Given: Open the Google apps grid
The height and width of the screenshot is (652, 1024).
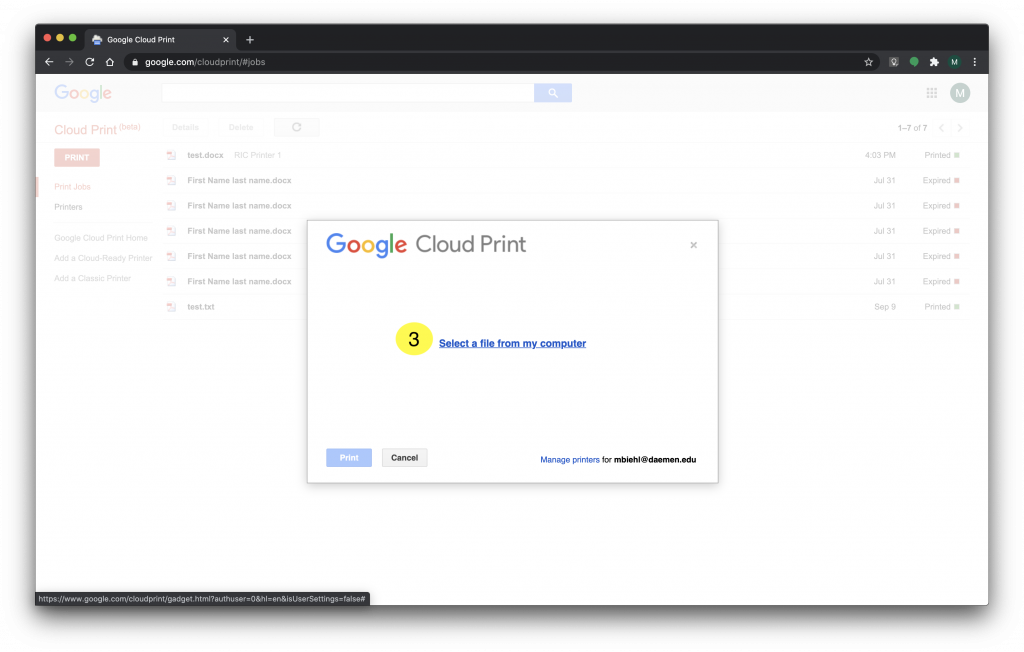Looking at the screenshot, I should (932, 93).
